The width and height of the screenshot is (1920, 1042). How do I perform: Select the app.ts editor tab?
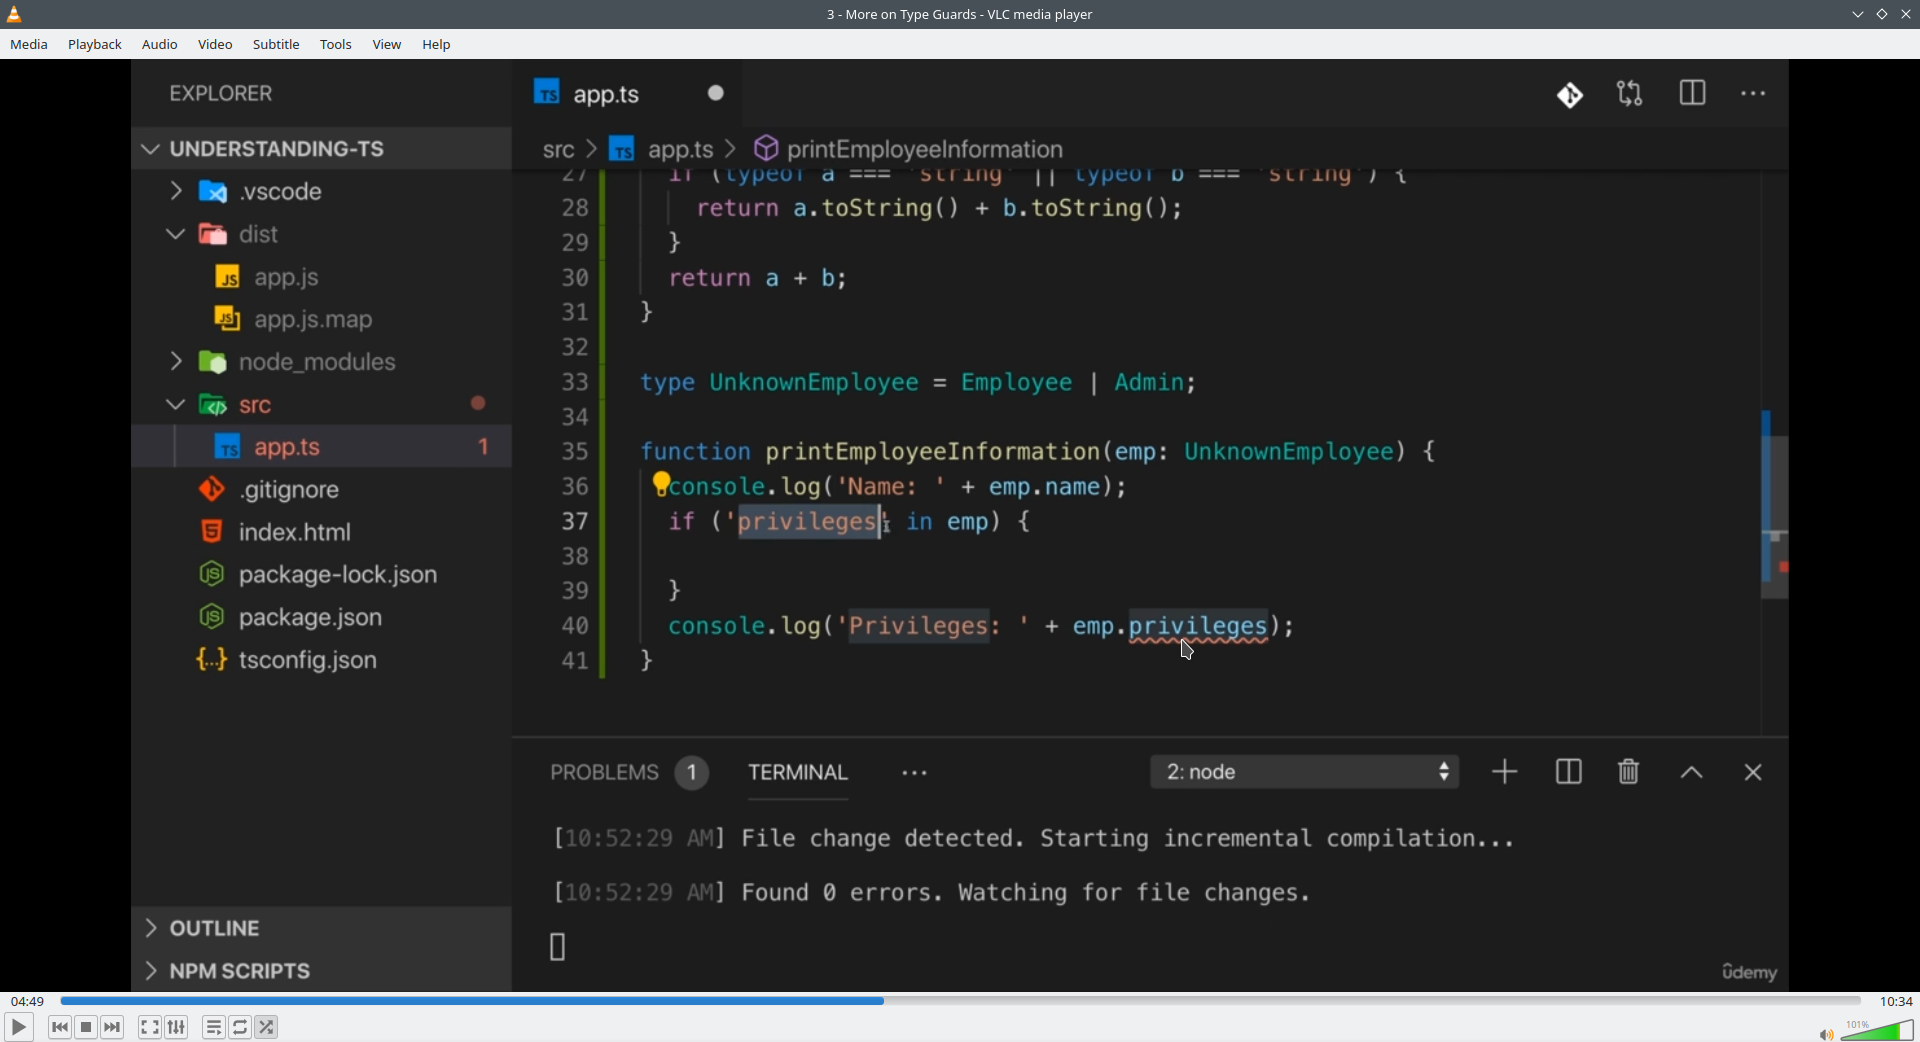coord(628,94)
